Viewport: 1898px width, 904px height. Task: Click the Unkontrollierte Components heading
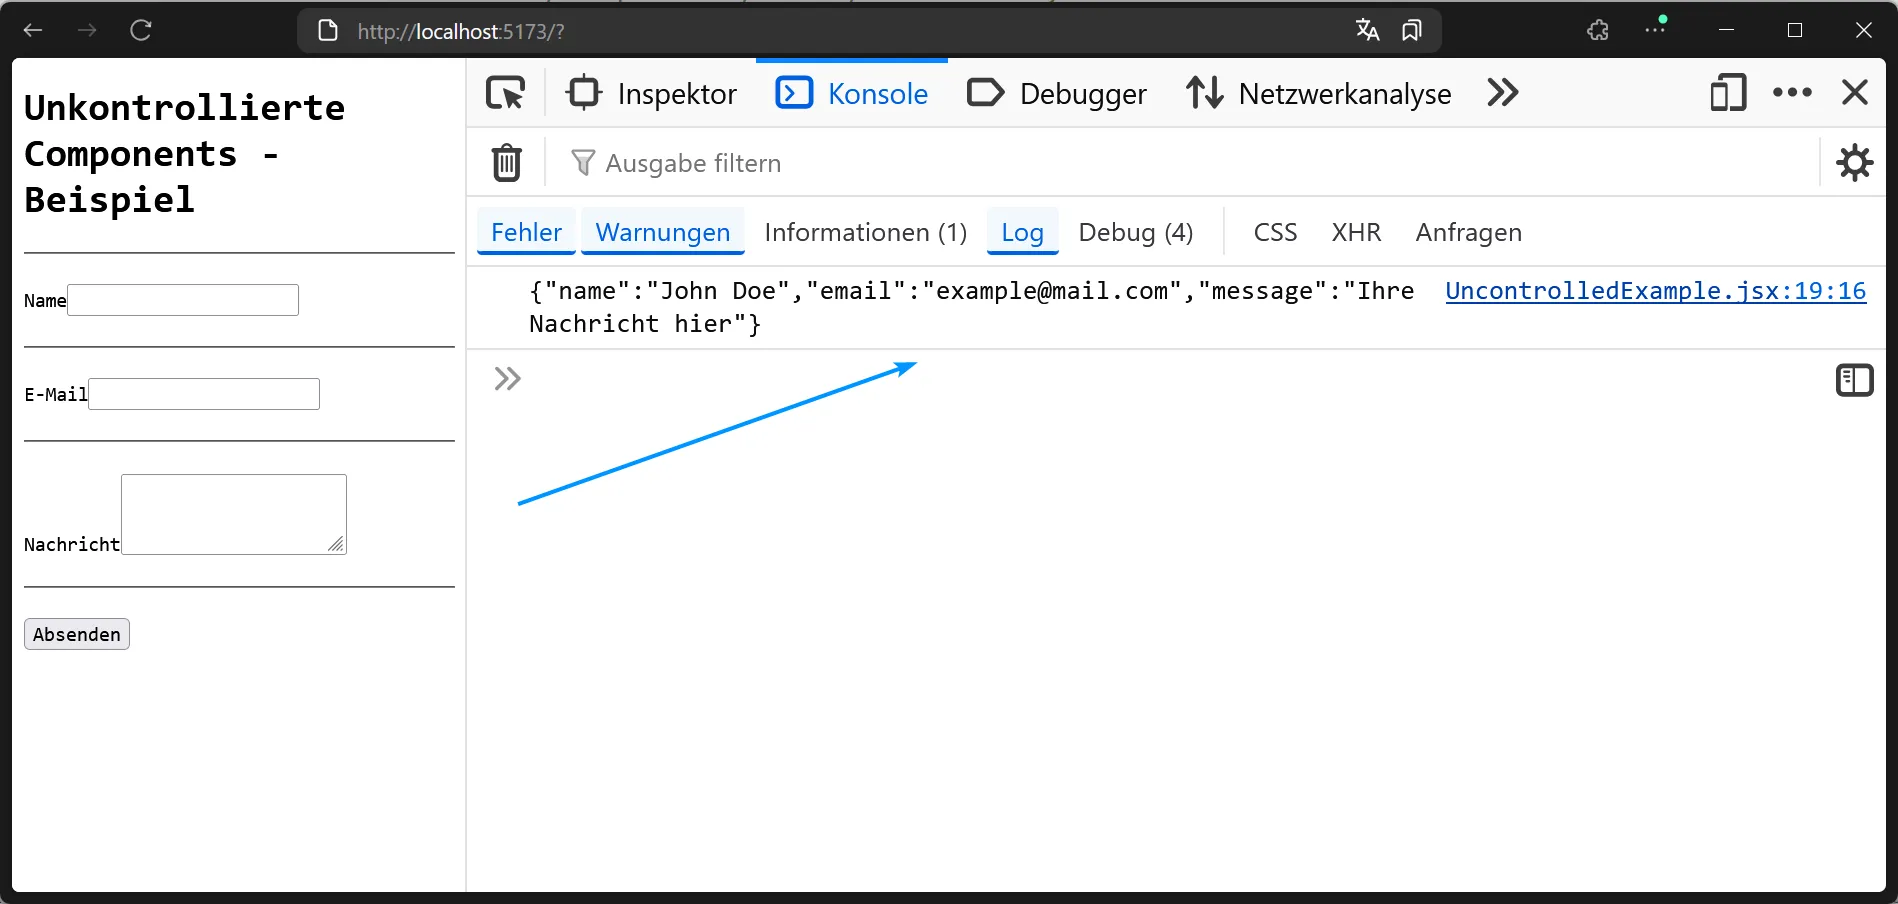pos(184,153)
